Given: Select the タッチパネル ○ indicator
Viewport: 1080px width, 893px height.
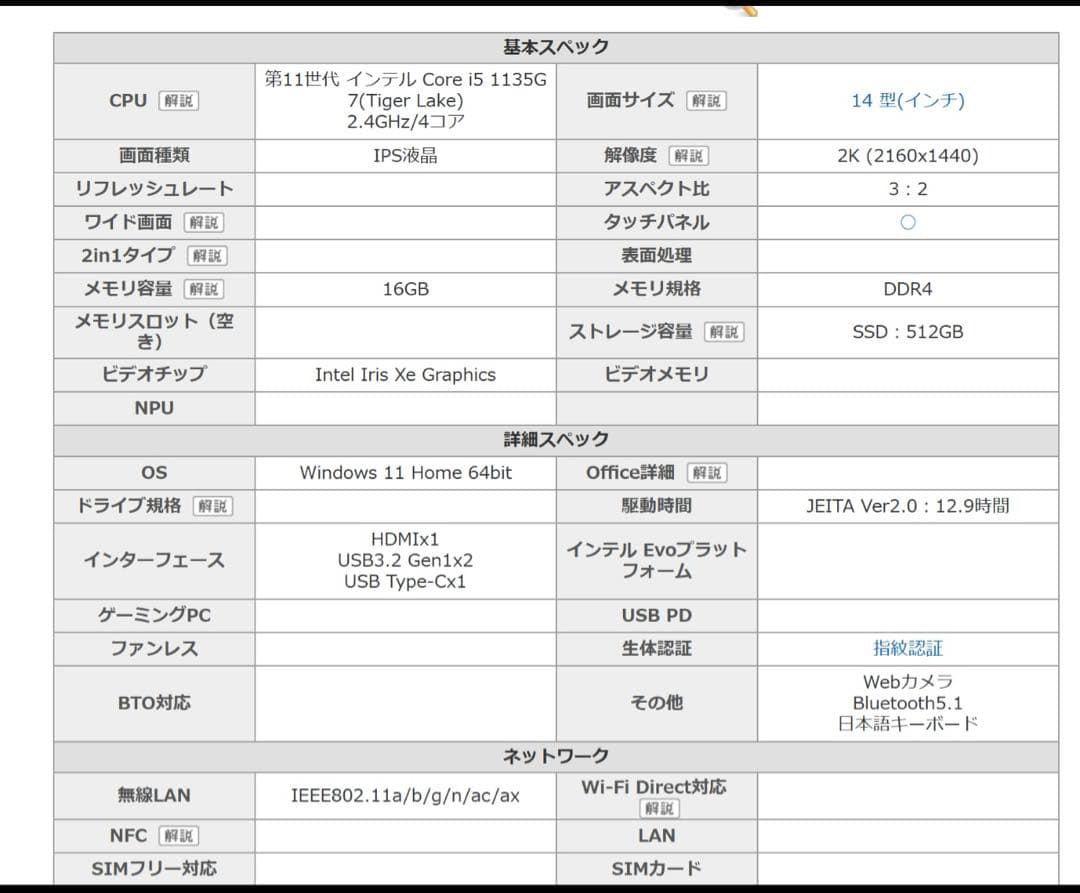Looking at the screenshot, I should click(907, 222).
